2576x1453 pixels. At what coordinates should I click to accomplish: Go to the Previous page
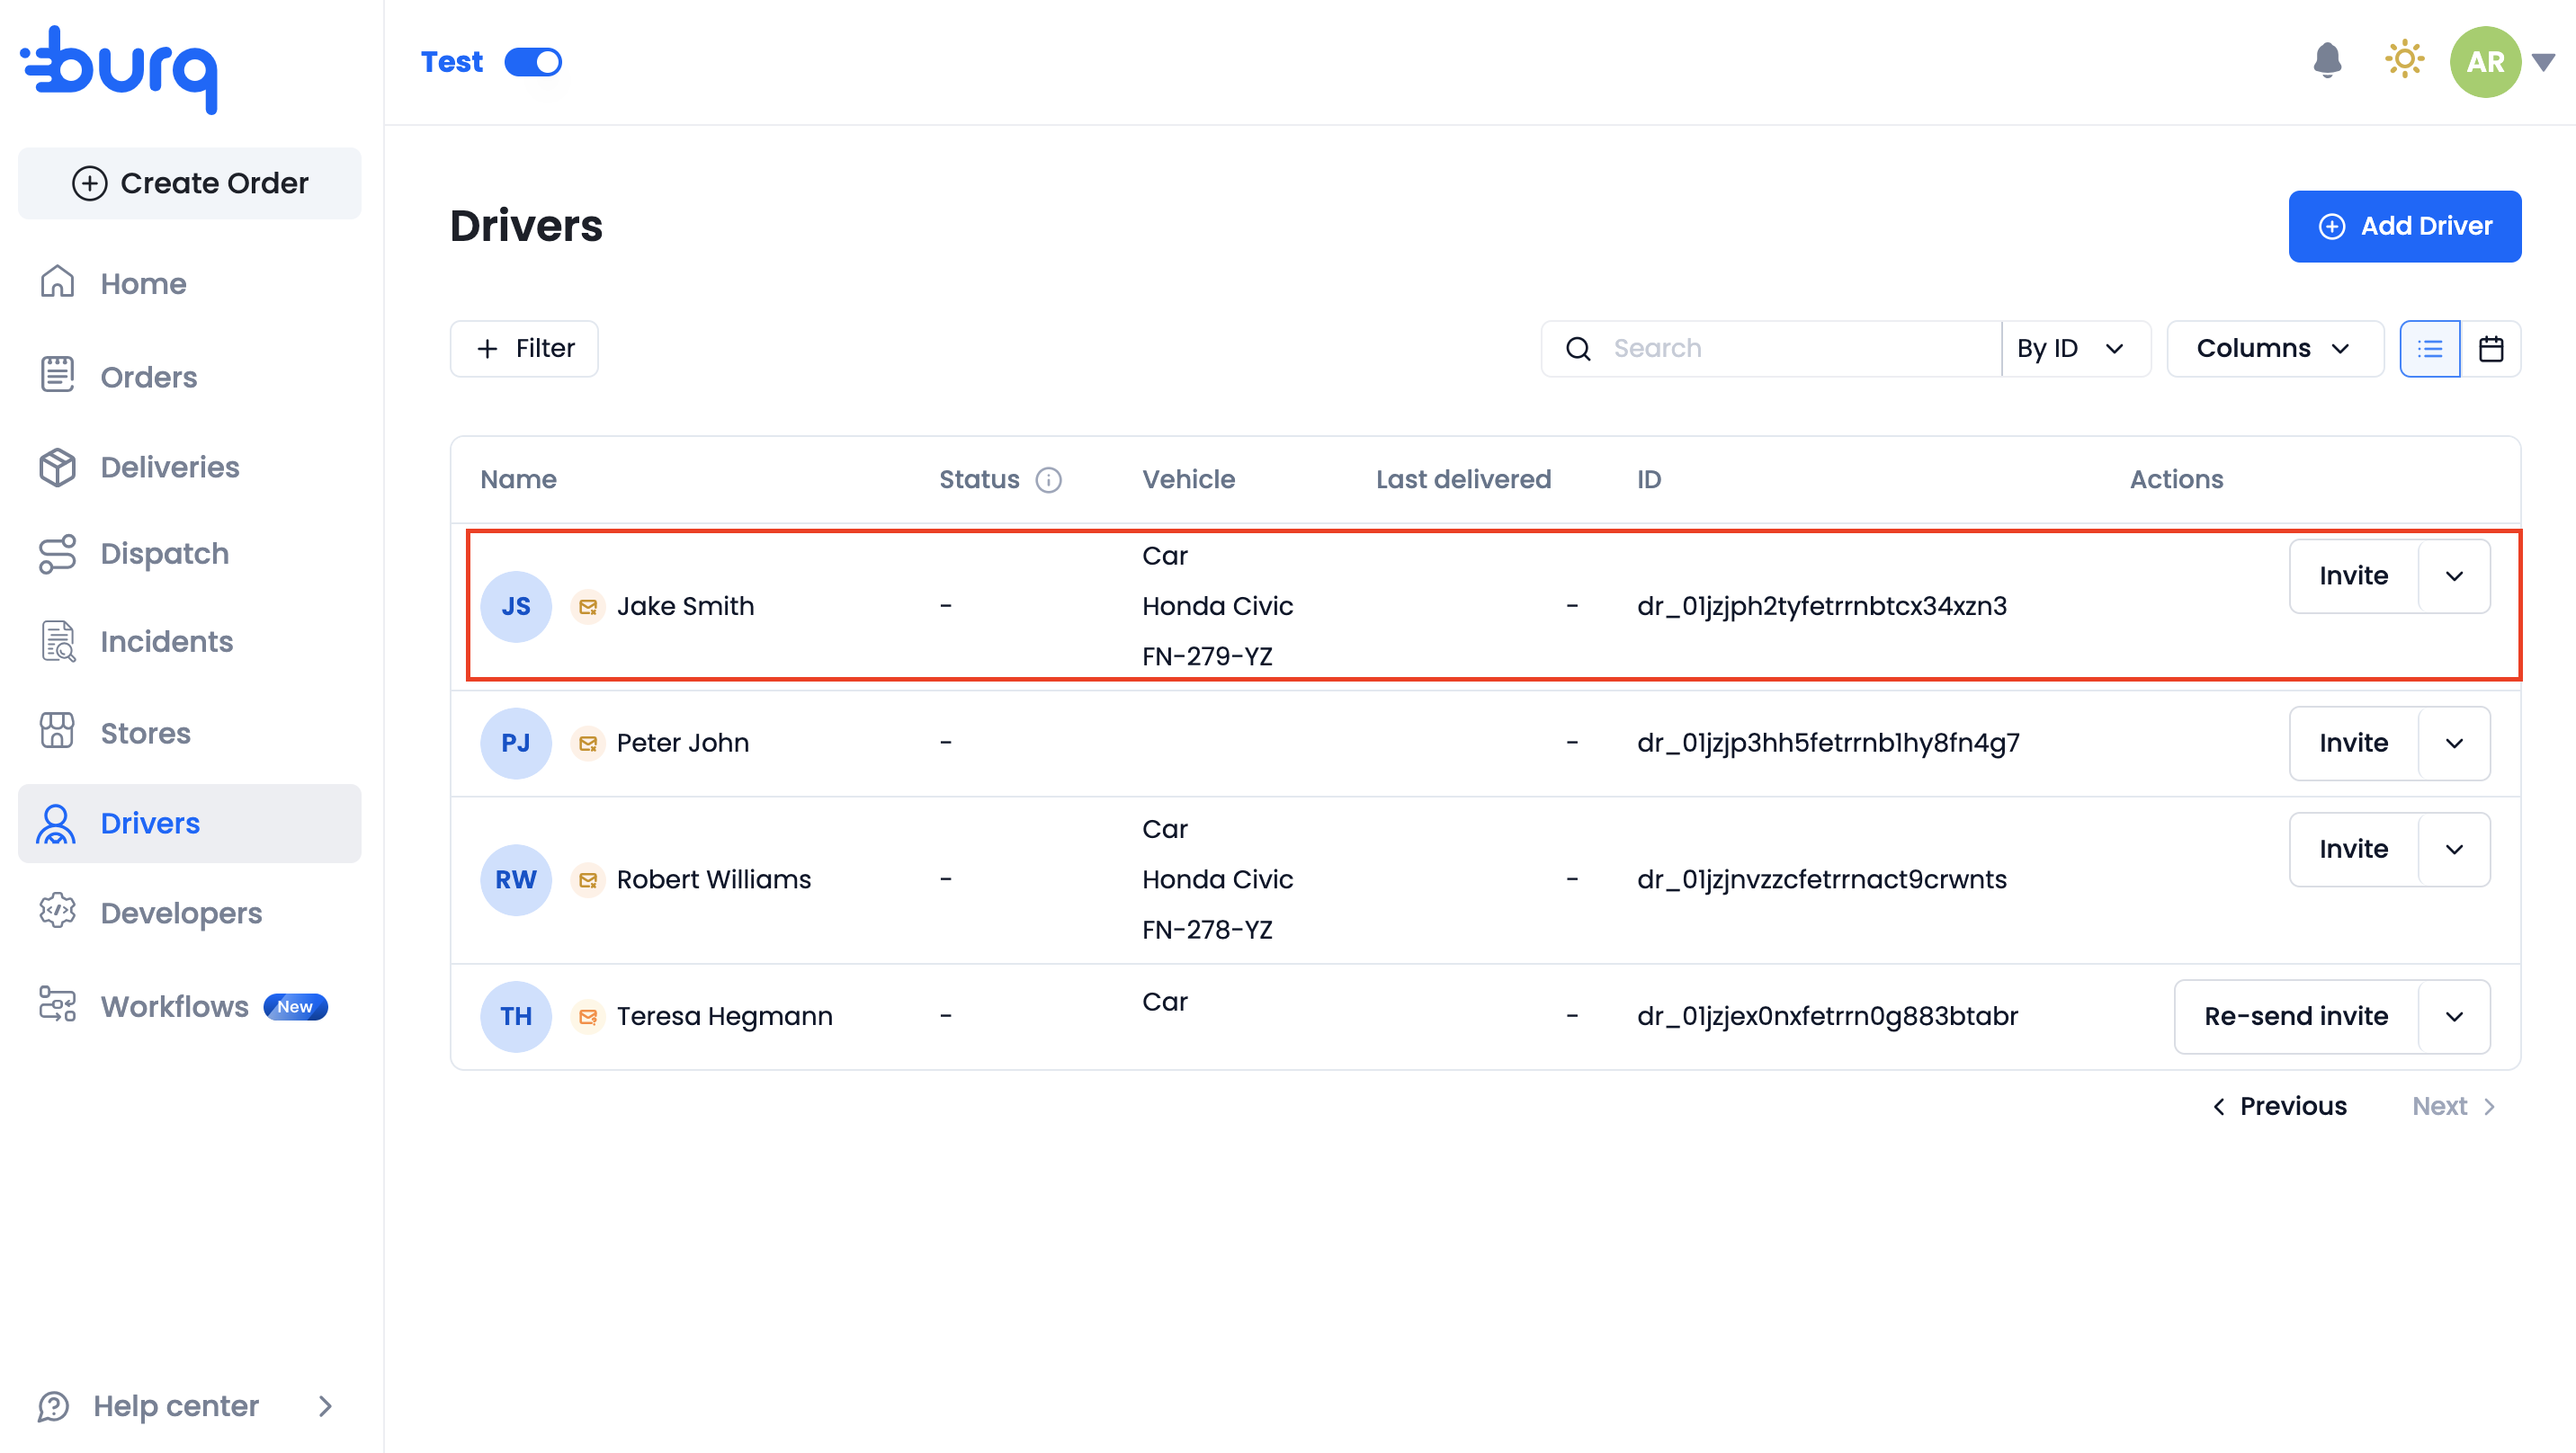pos(2279,1106)
